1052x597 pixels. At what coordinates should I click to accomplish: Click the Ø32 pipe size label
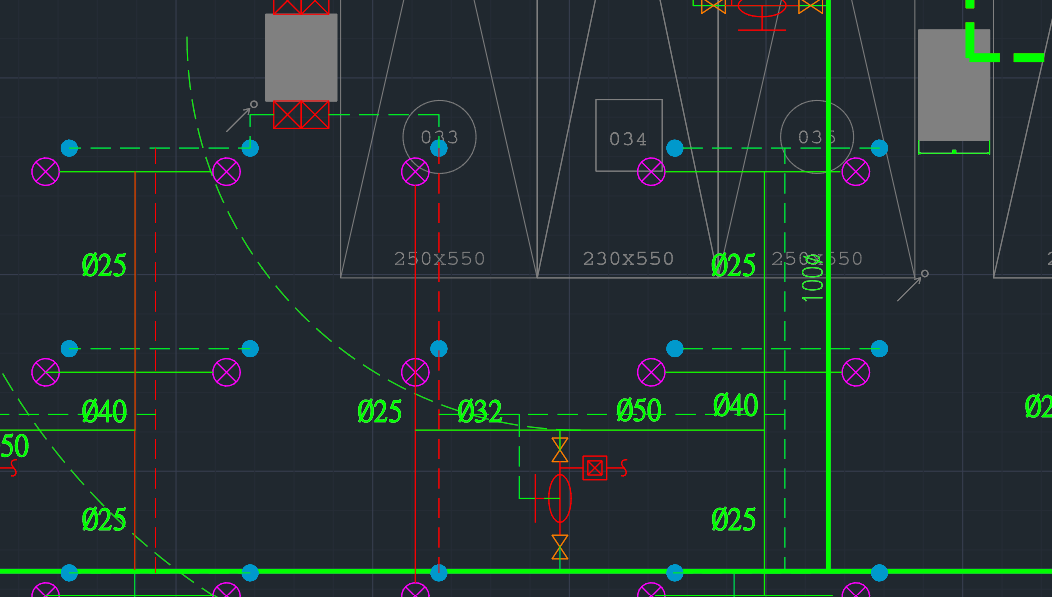pos(478,411)
